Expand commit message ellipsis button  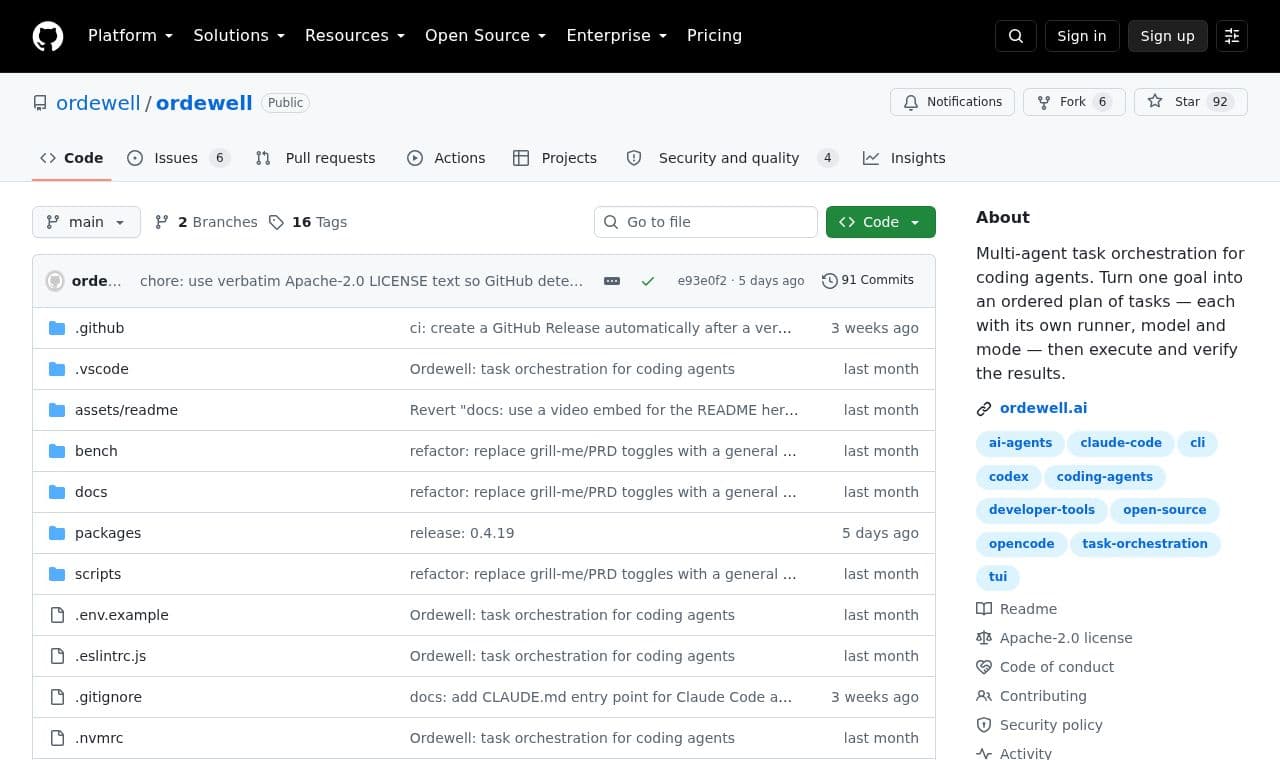[x=612, y=281]
